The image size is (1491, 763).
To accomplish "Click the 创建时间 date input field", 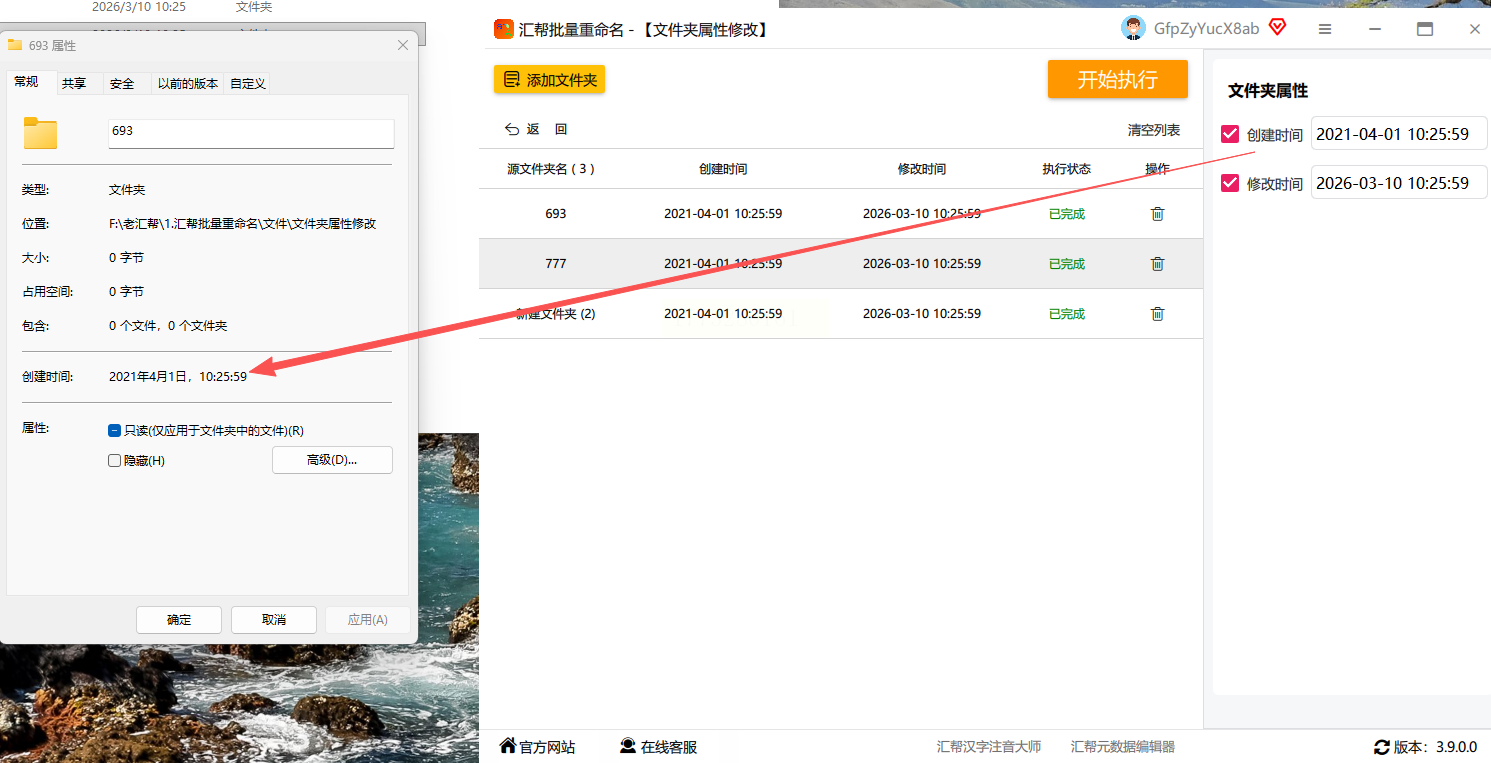I will pos(1398,134).
